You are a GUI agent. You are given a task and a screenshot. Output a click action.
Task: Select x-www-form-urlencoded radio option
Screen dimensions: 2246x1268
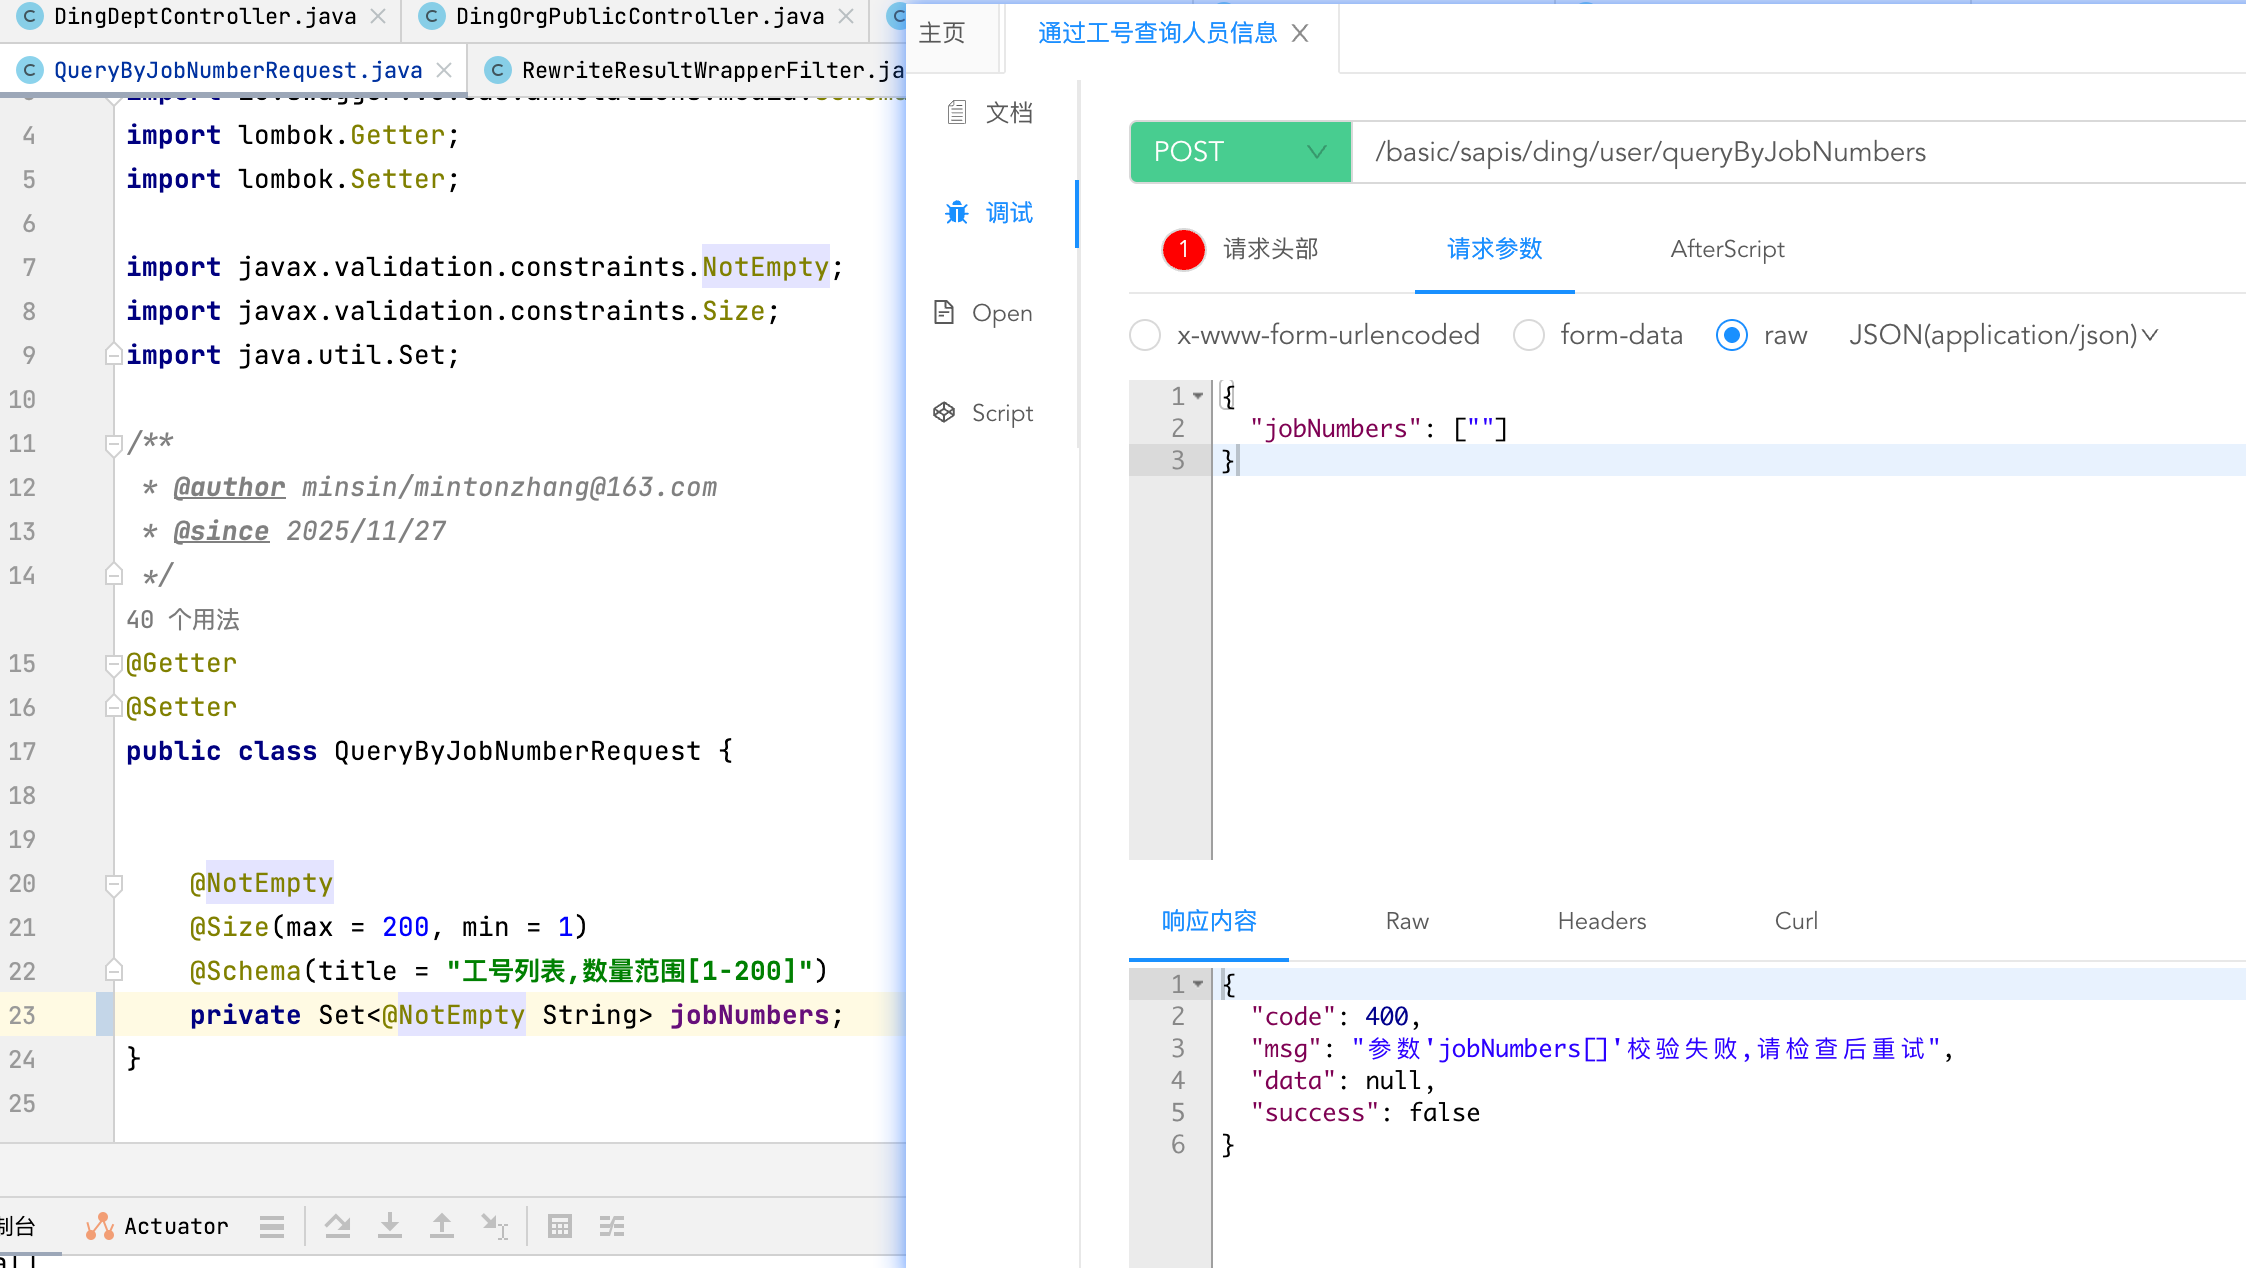point(1145,335)
